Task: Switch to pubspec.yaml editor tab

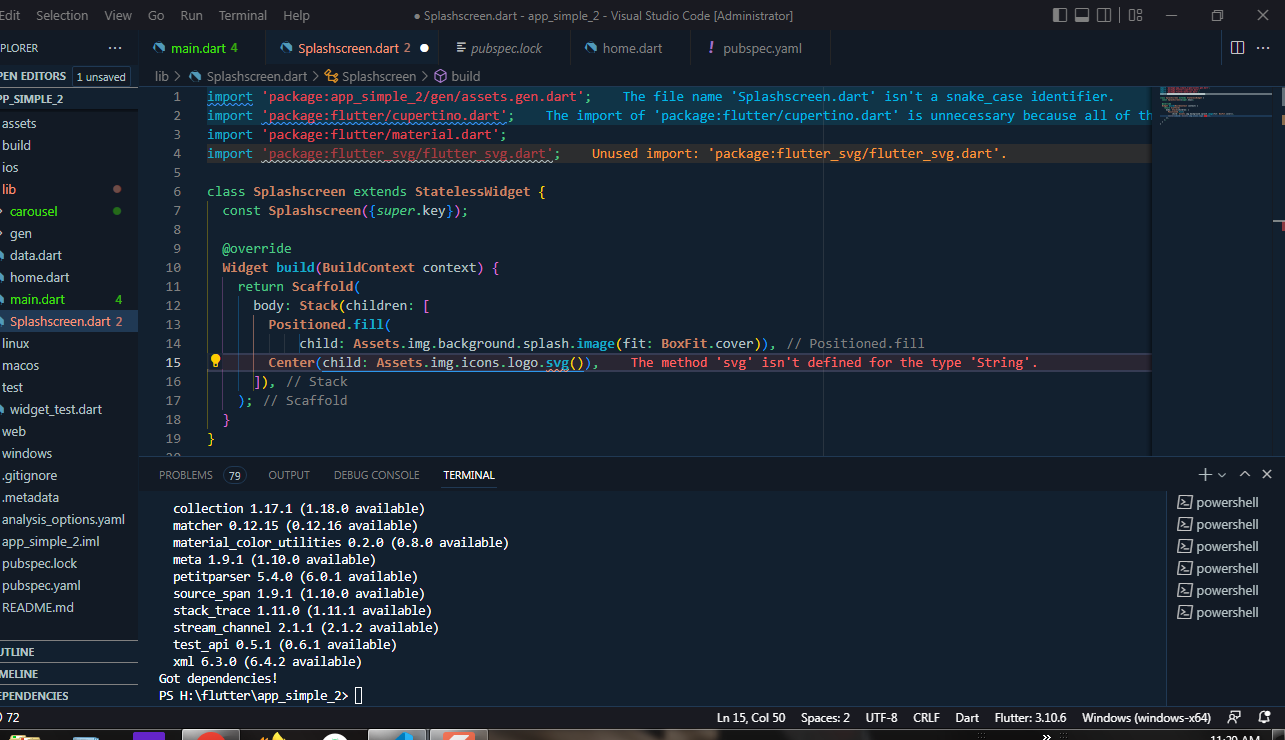Action: (762, 48)
